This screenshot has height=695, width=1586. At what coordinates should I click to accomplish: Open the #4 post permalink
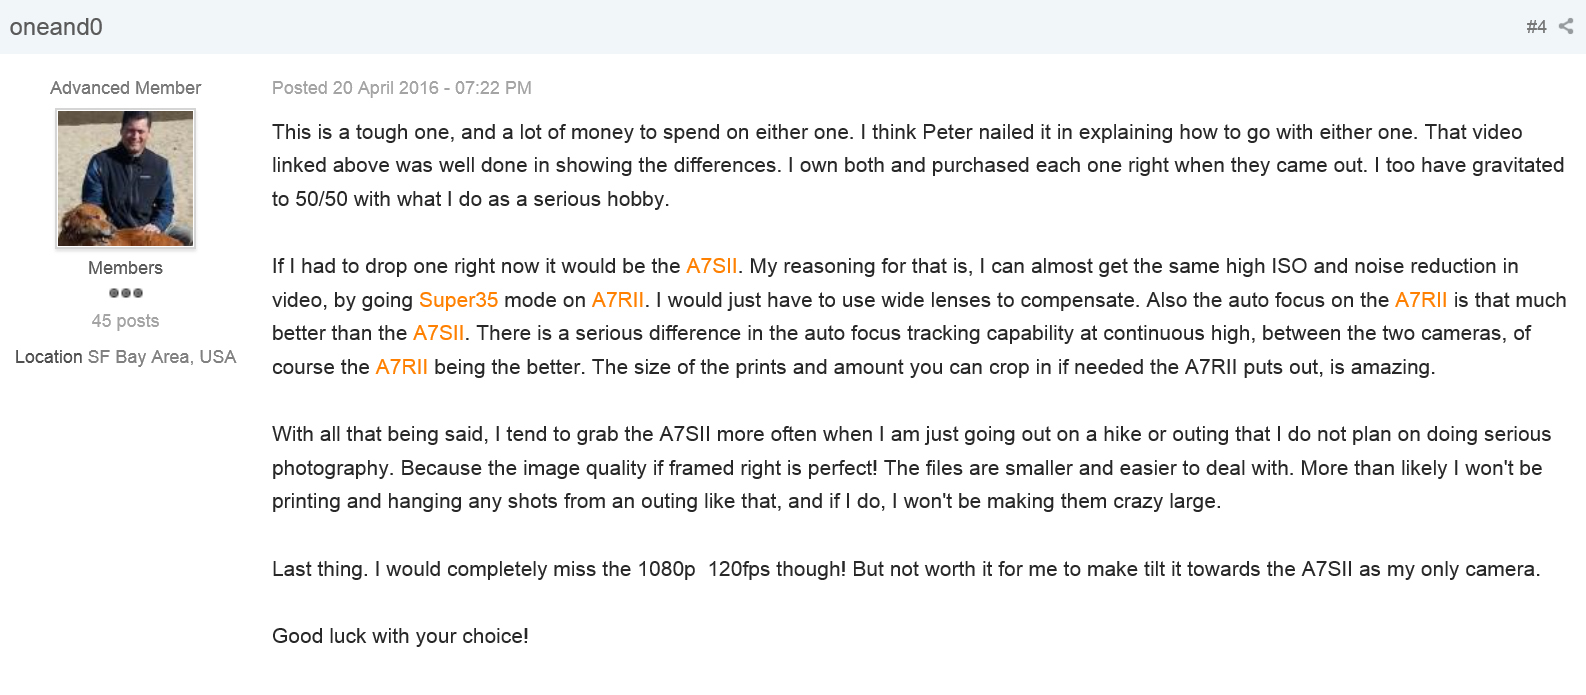pyautogui.click(x=1536, y=27)
